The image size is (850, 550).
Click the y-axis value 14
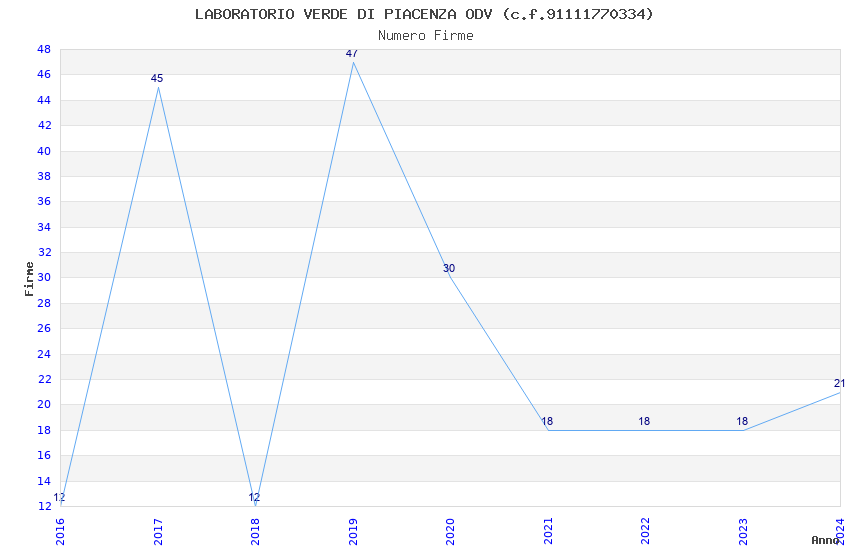(44, 481)
